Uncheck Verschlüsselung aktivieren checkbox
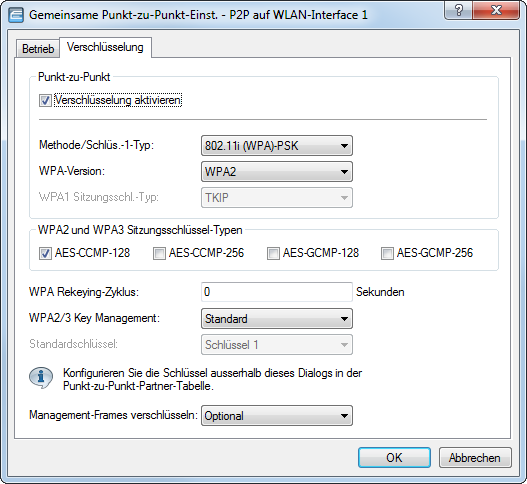The height and width of the screenshot is (484, 527). [45, 100]
